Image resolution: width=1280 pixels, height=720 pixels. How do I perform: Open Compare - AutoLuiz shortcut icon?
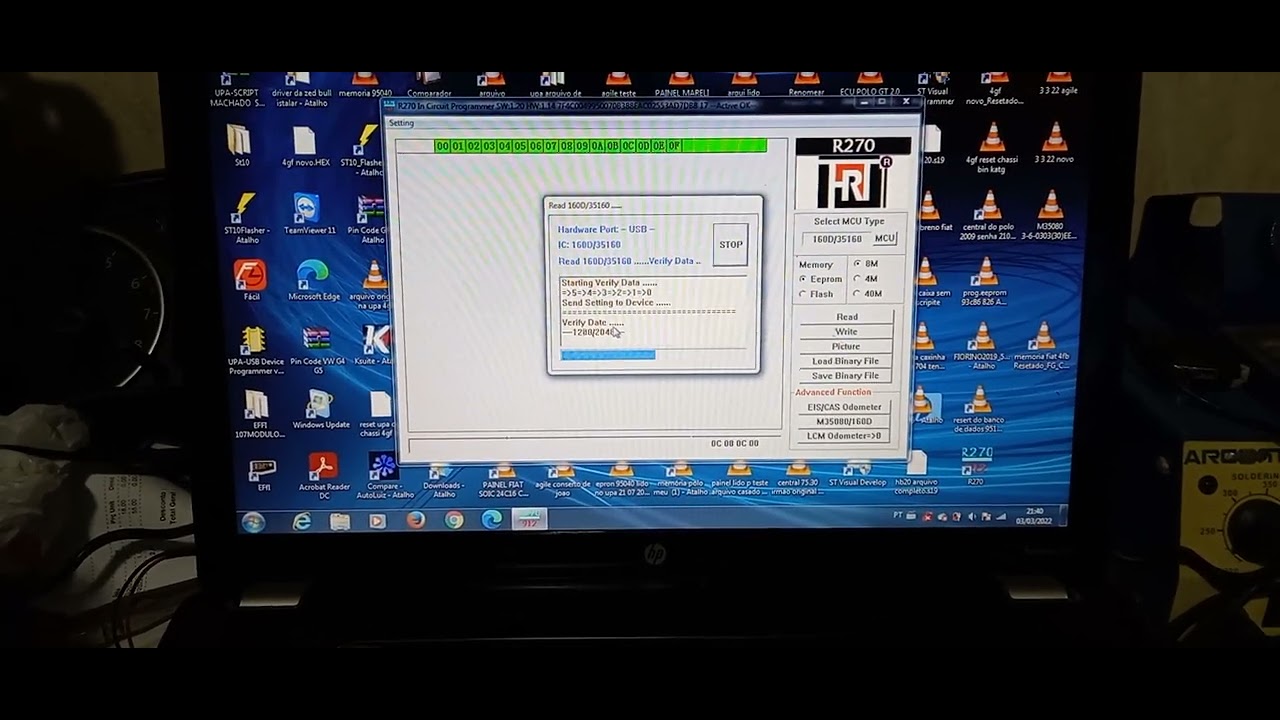point(383,467)
